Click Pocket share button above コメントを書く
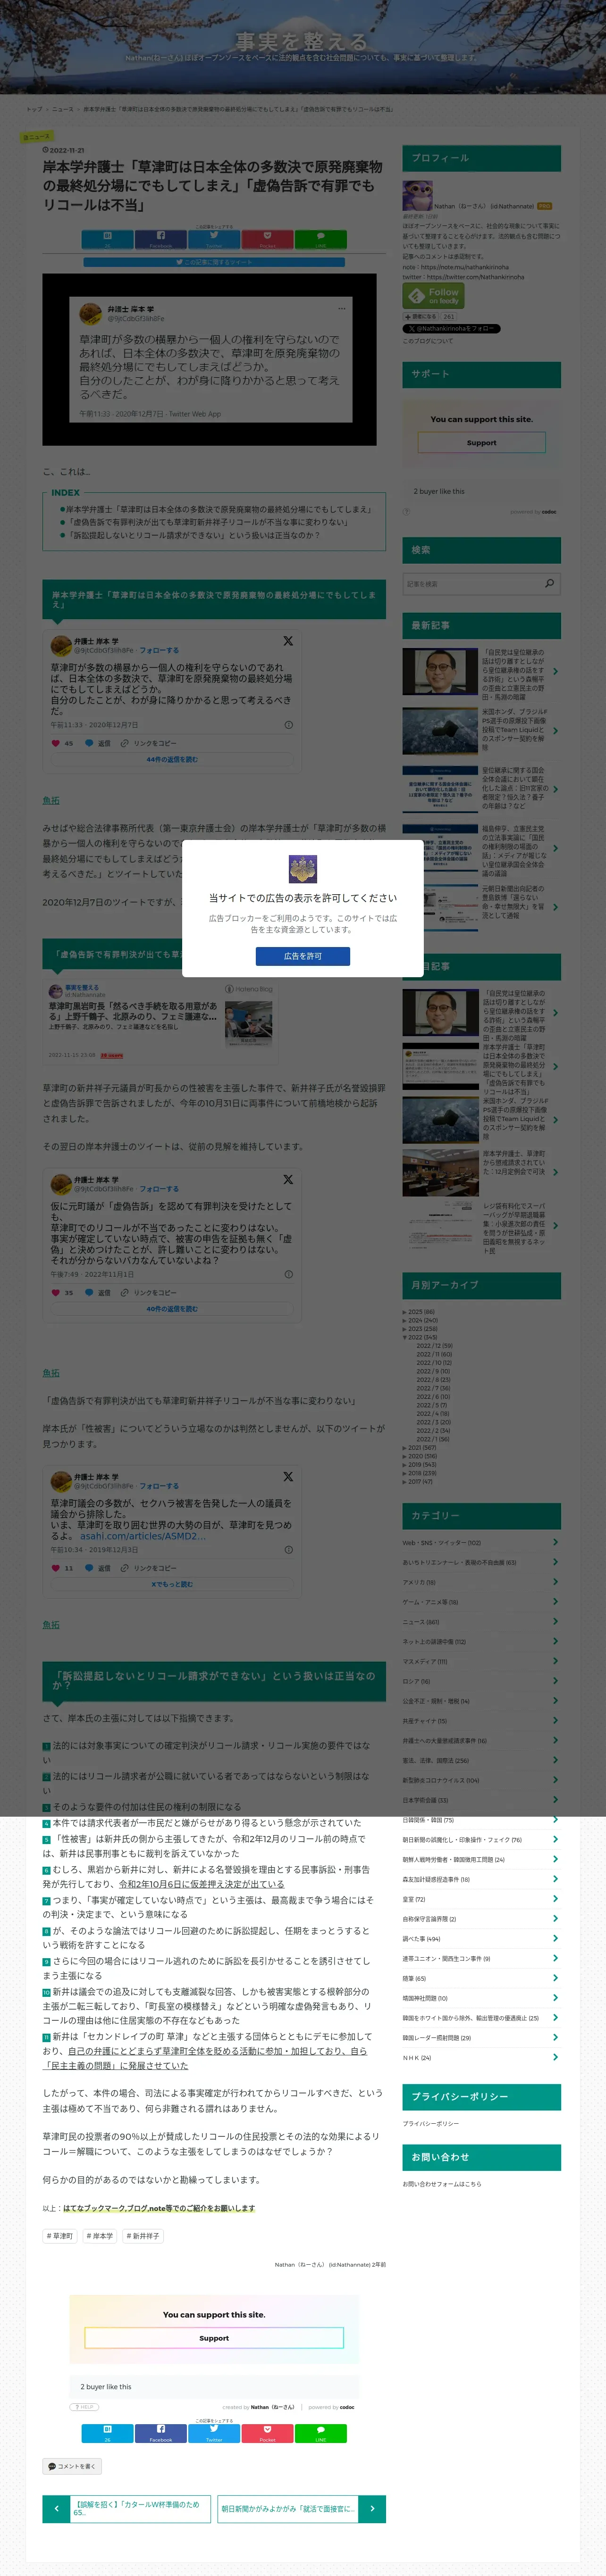This screenshot has height=2576, width=606. click(x=267, y=2434)
